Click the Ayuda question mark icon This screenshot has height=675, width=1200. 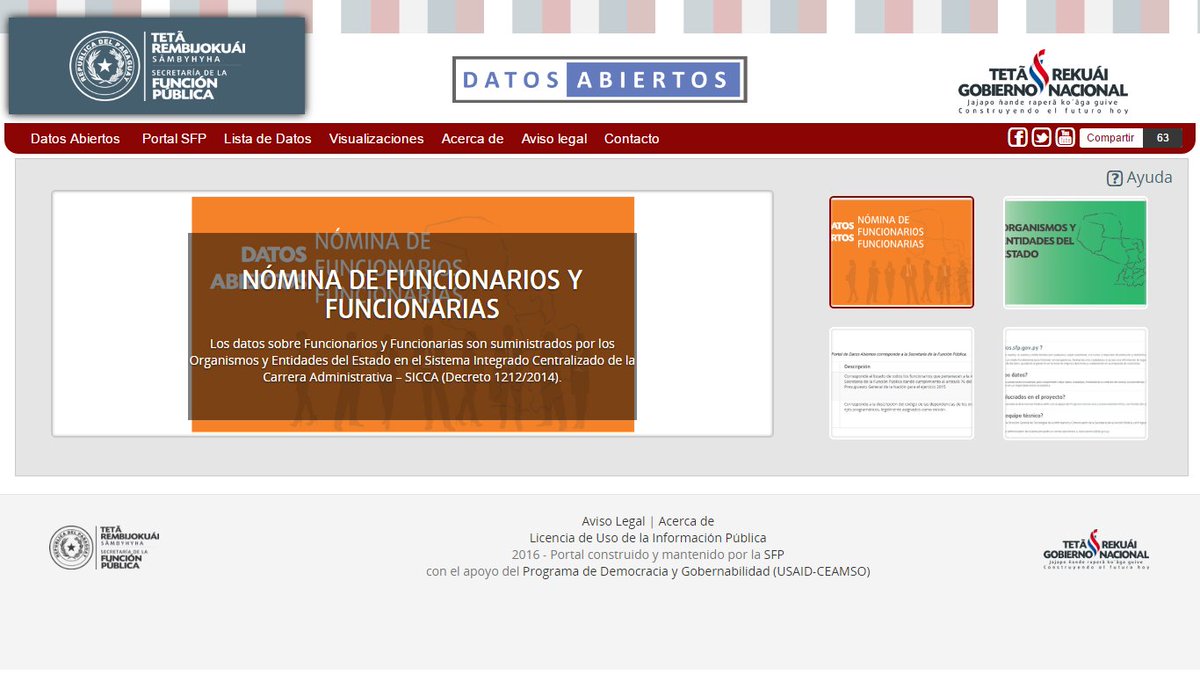pyautogui.click(x=1114, y=178)
